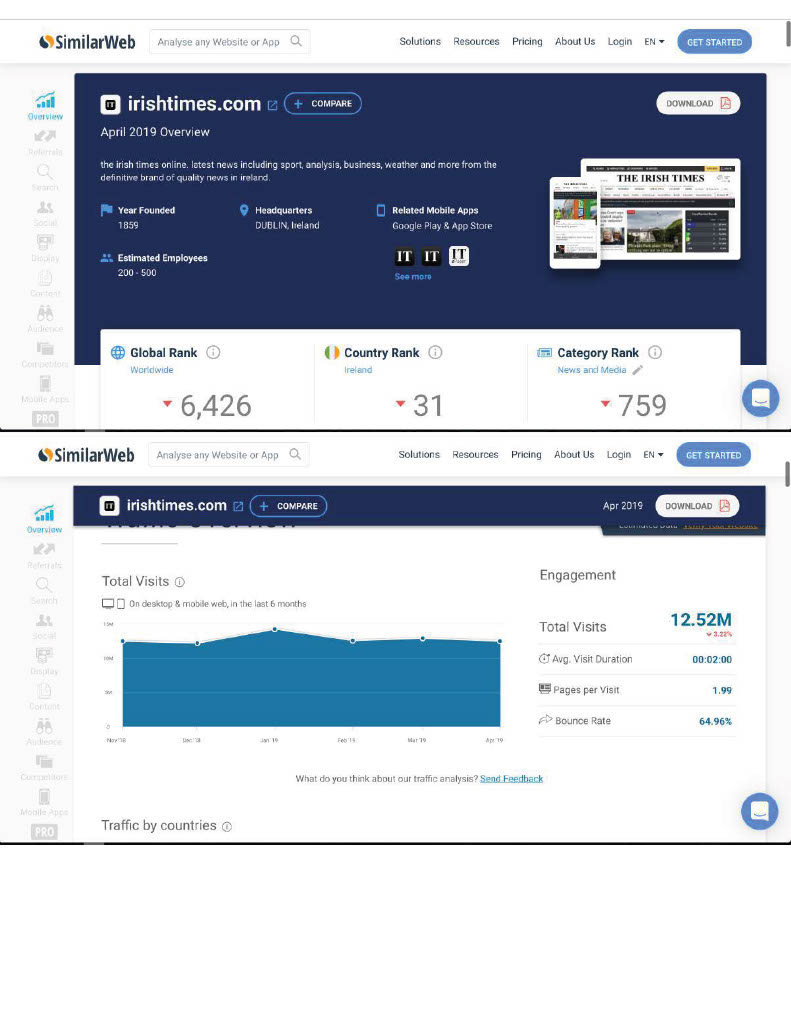791x1024 pixels.
Task: Open the first black IT mobile app icon
Action: click(404, 256)
